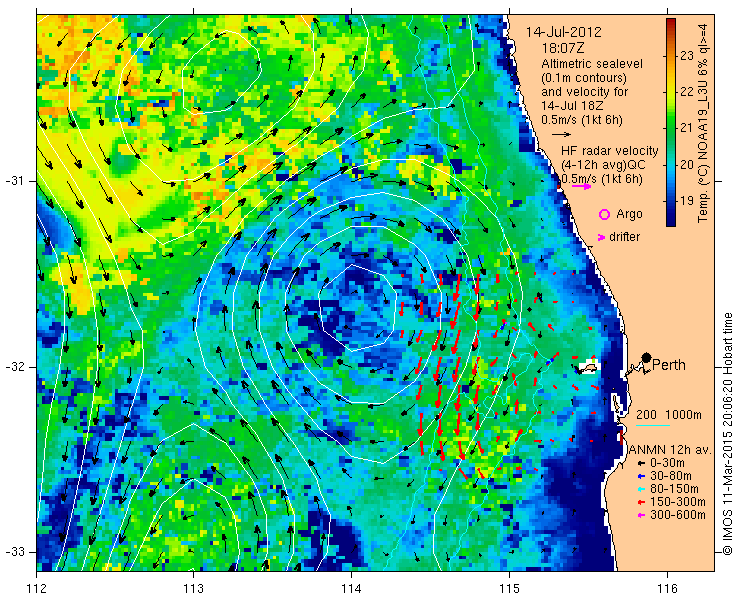Click the magenta Argo circle legend marker
This screenshot has width=740, height=600.
[604, 214]
